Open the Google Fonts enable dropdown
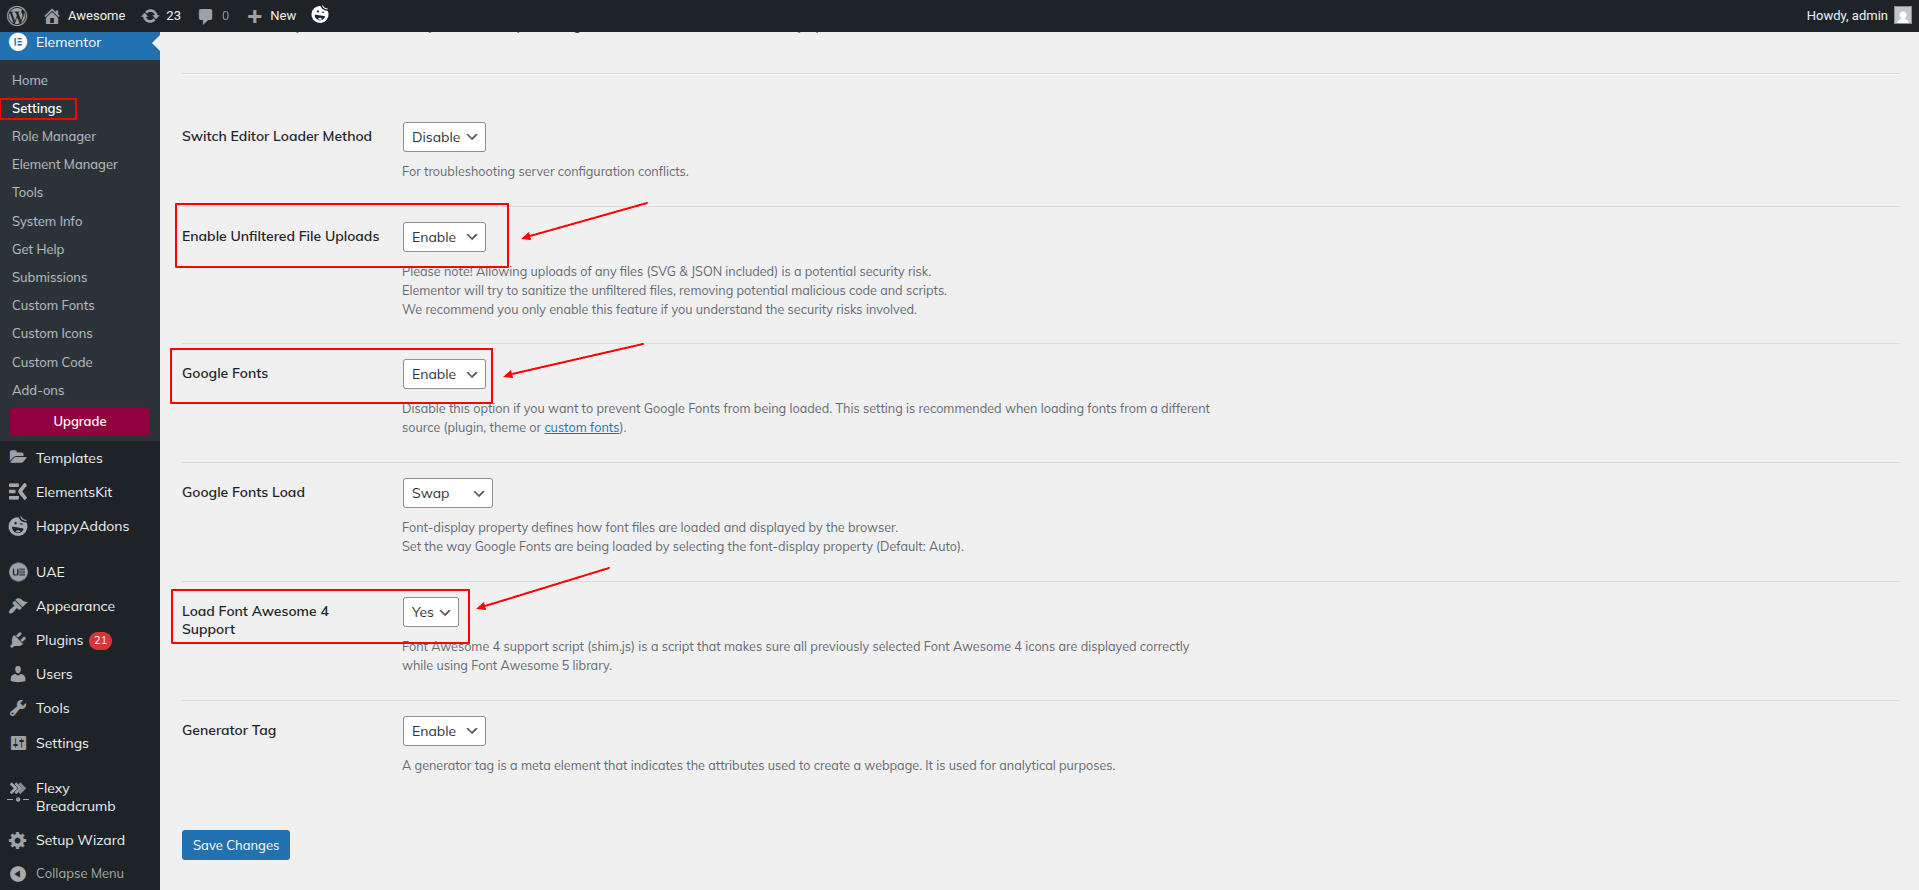Screen dimensions: 1919x890 444,374
